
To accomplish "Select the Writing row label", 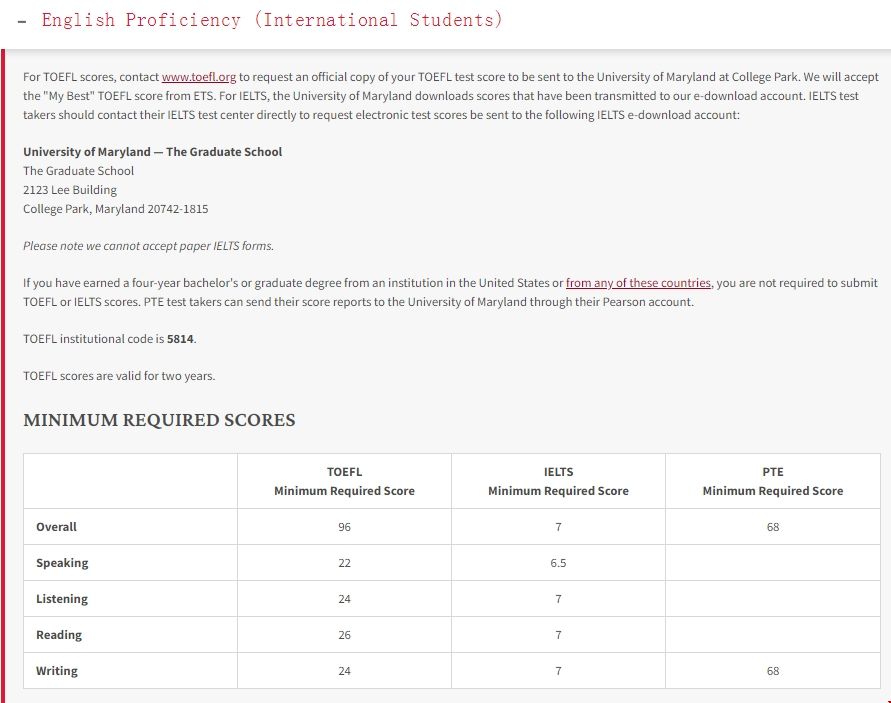I will 57,671.
